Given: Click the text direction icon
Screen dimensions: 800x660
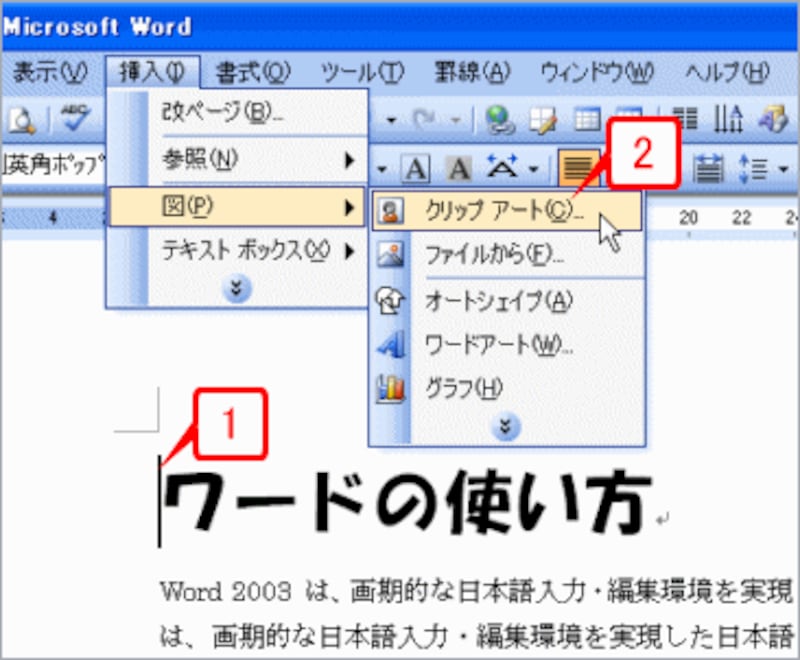Looking at the screenshot, I should pyautogui.click(x=728, y=119).
